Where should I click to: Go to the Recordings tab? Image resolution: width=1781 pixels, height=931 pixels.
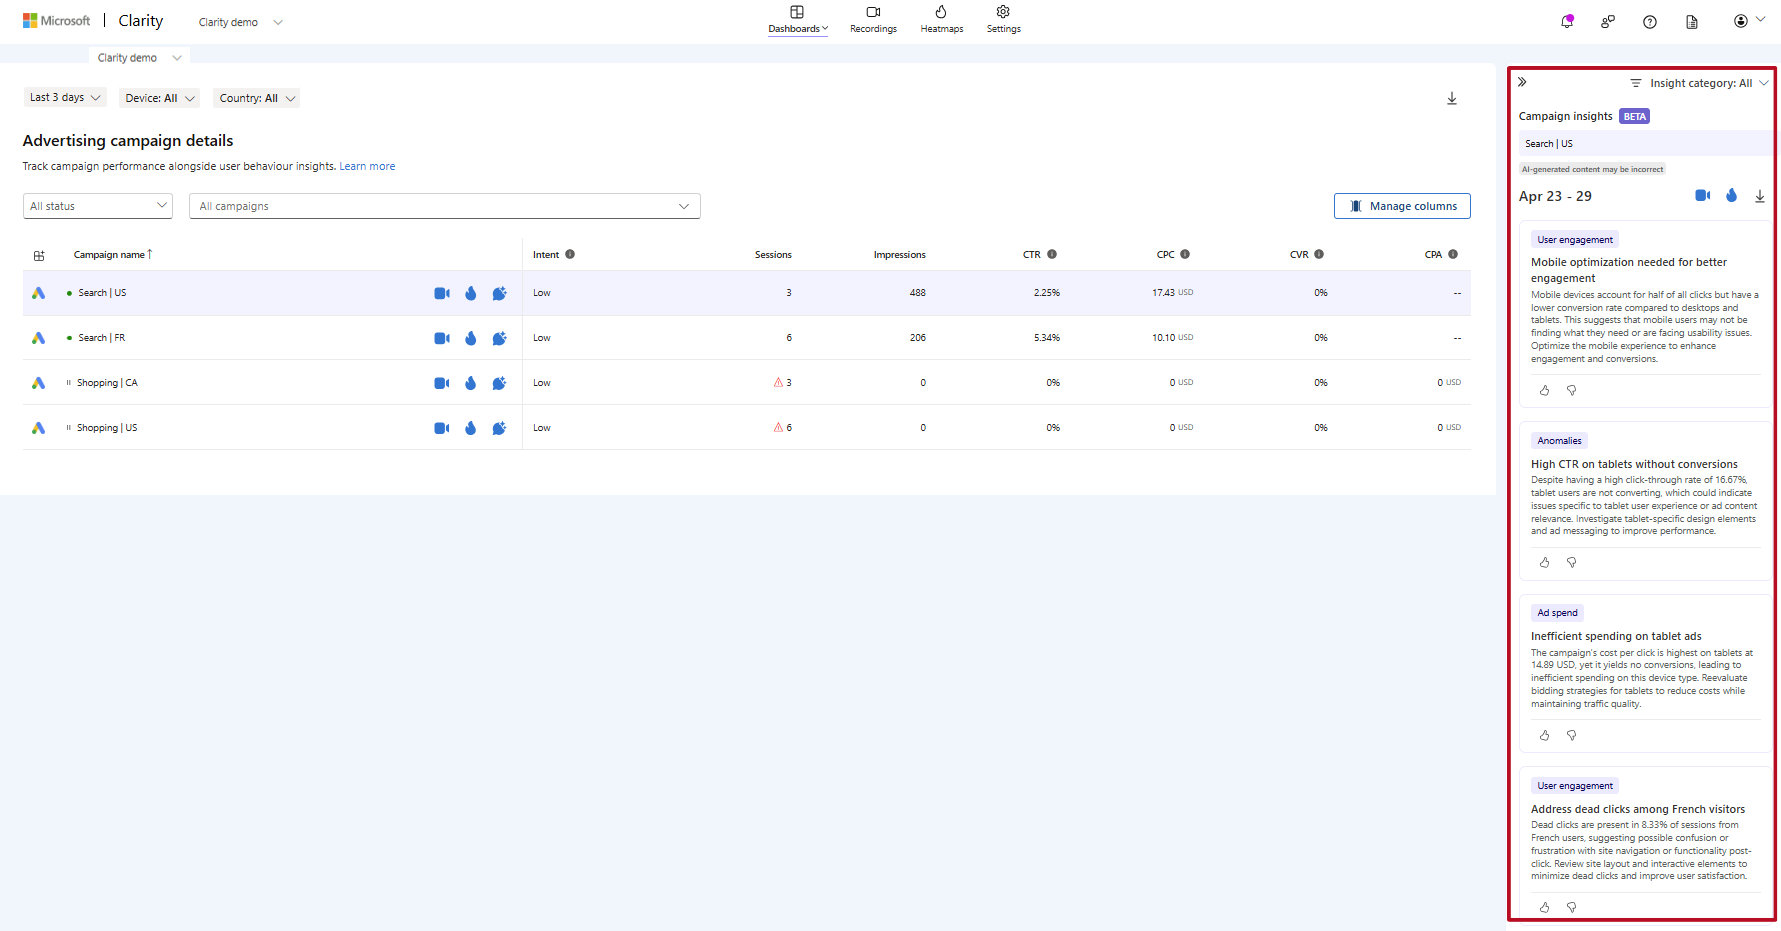[x=873, y=20]
